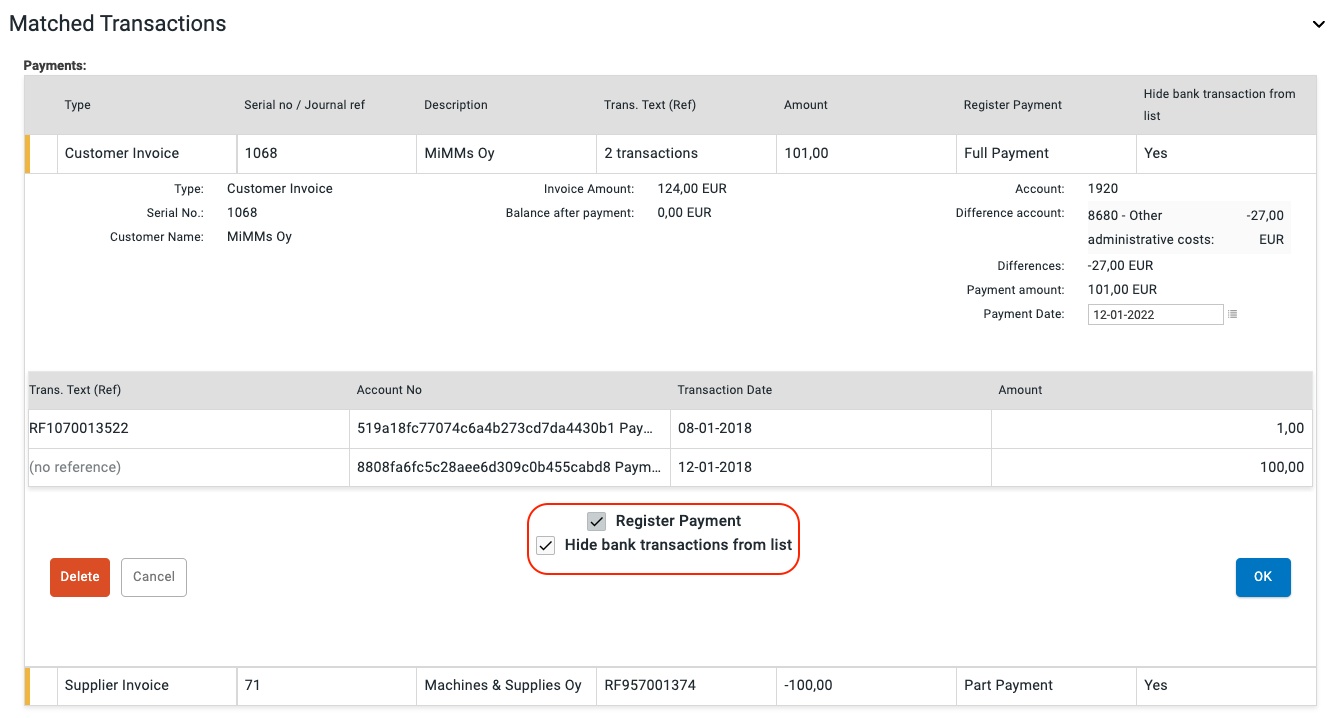
Task: Click the Register Payment column header
Action: (1013, 105)
